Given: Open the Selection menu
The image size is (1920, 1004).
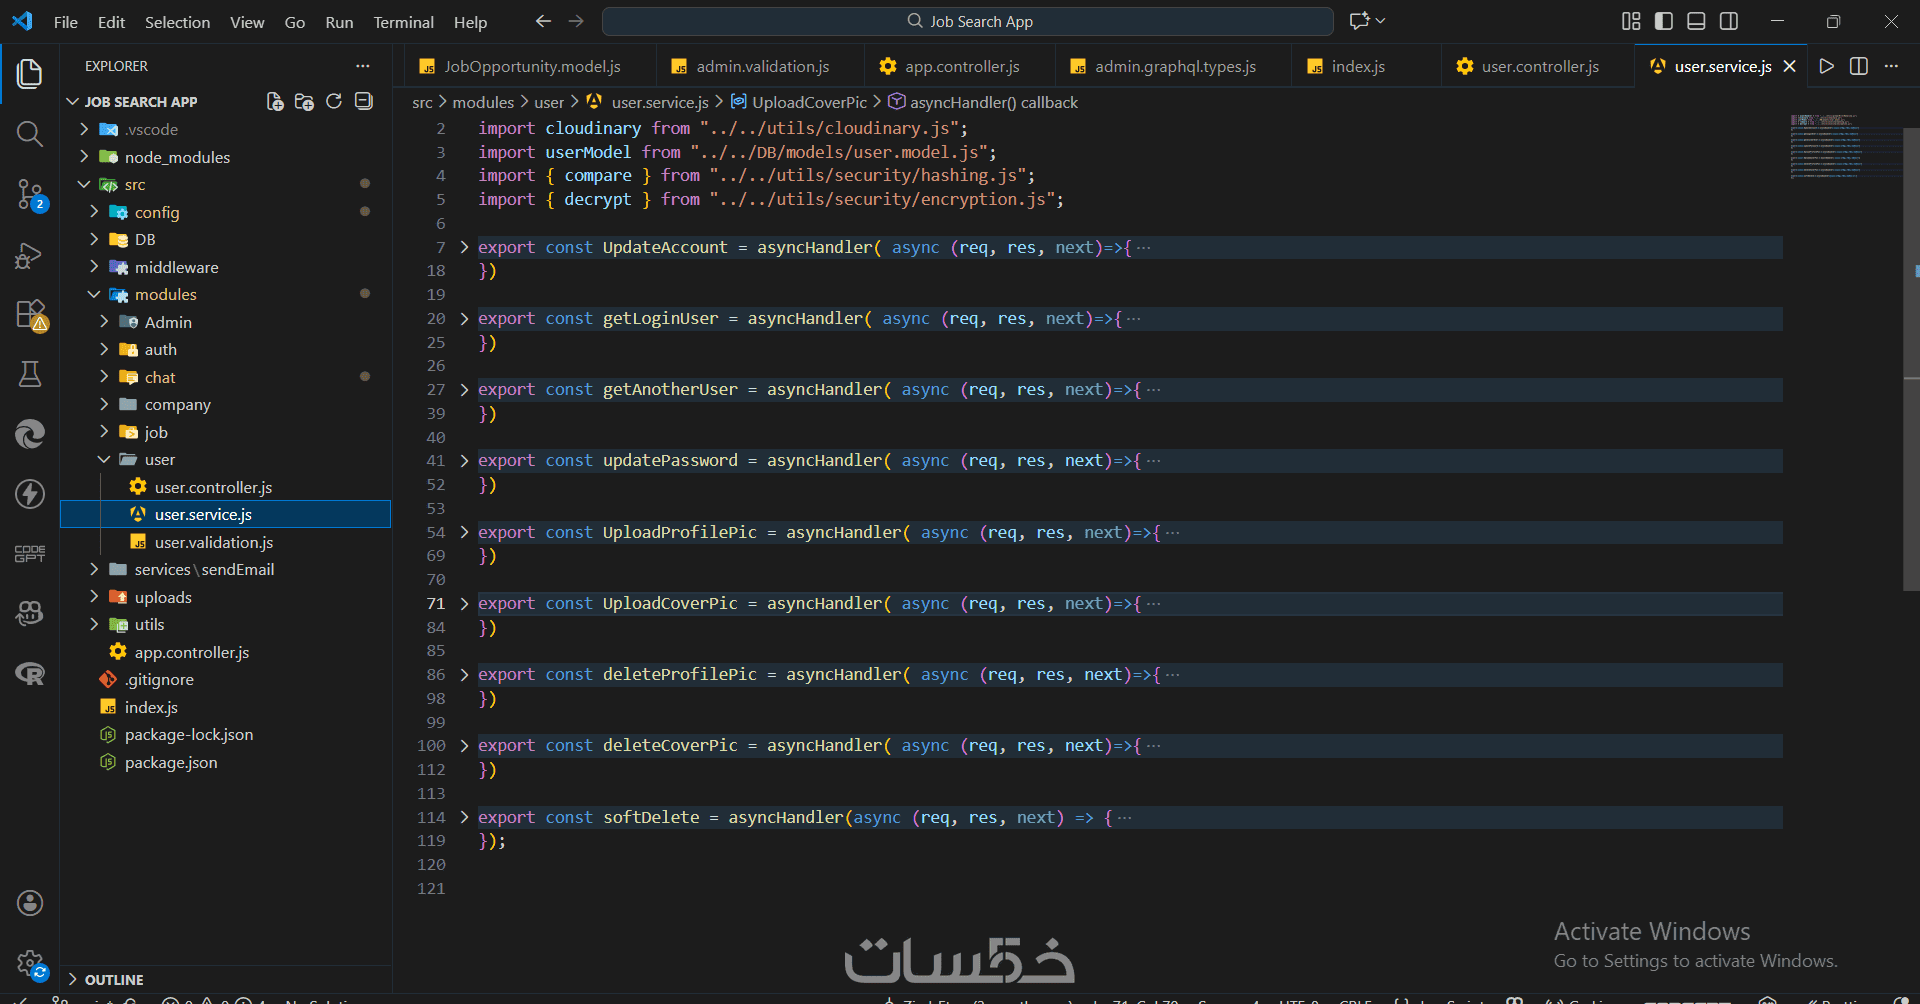Looking at the screenshot, I should pos(177,22).
